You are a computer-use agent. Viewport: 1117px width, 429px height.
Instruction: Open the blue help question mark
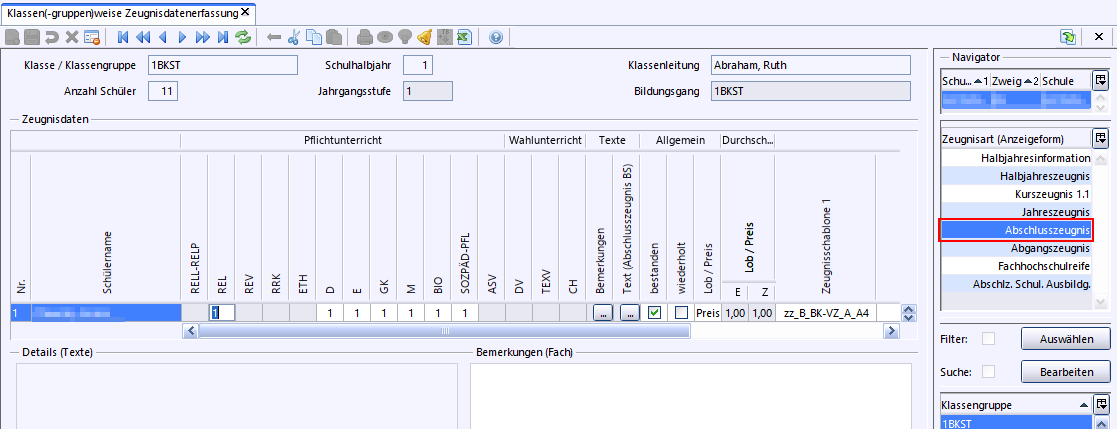(x=496, y=37)
